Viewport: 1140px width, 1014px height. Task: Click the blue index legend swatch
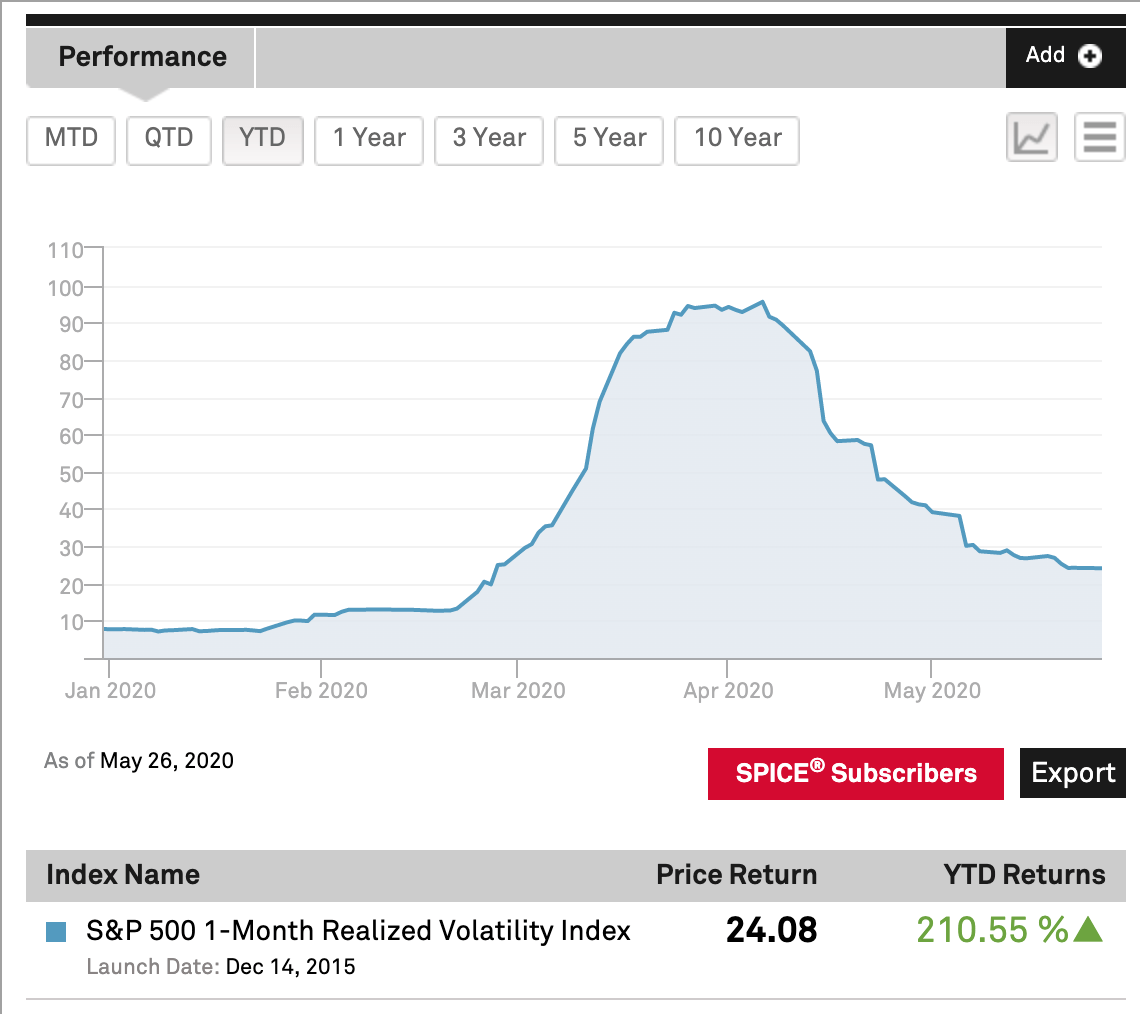tap(56, 931)
